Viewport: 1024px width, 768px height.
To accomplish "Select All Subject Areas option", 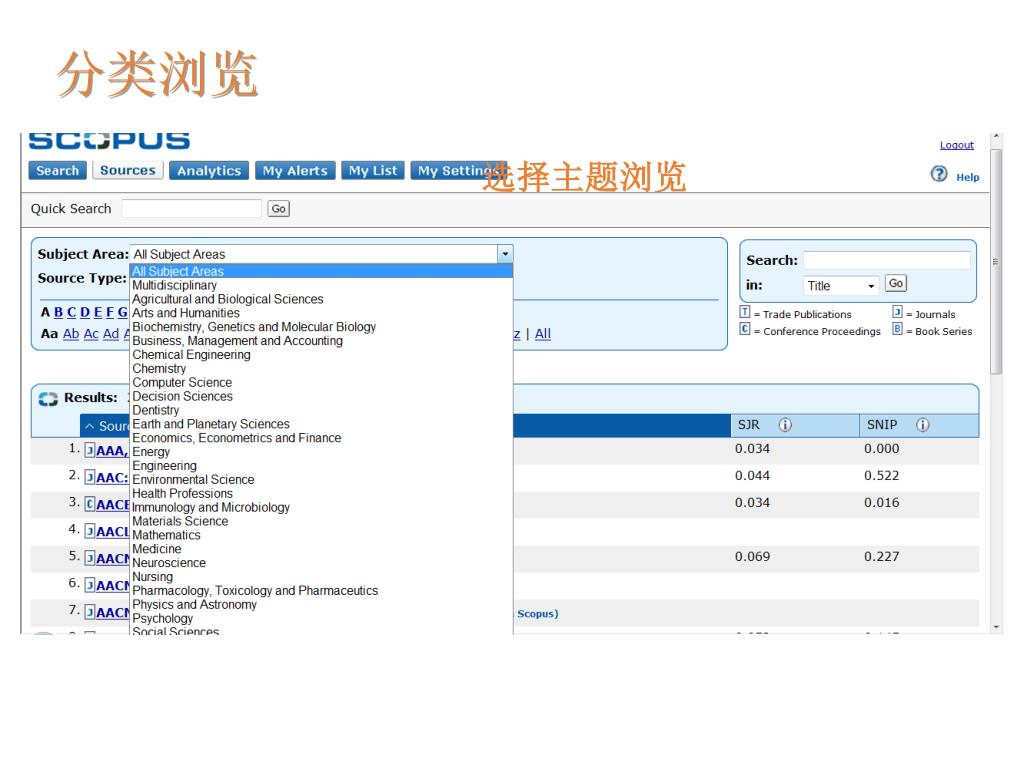I will pyautogui.click(x=321, y=271).
